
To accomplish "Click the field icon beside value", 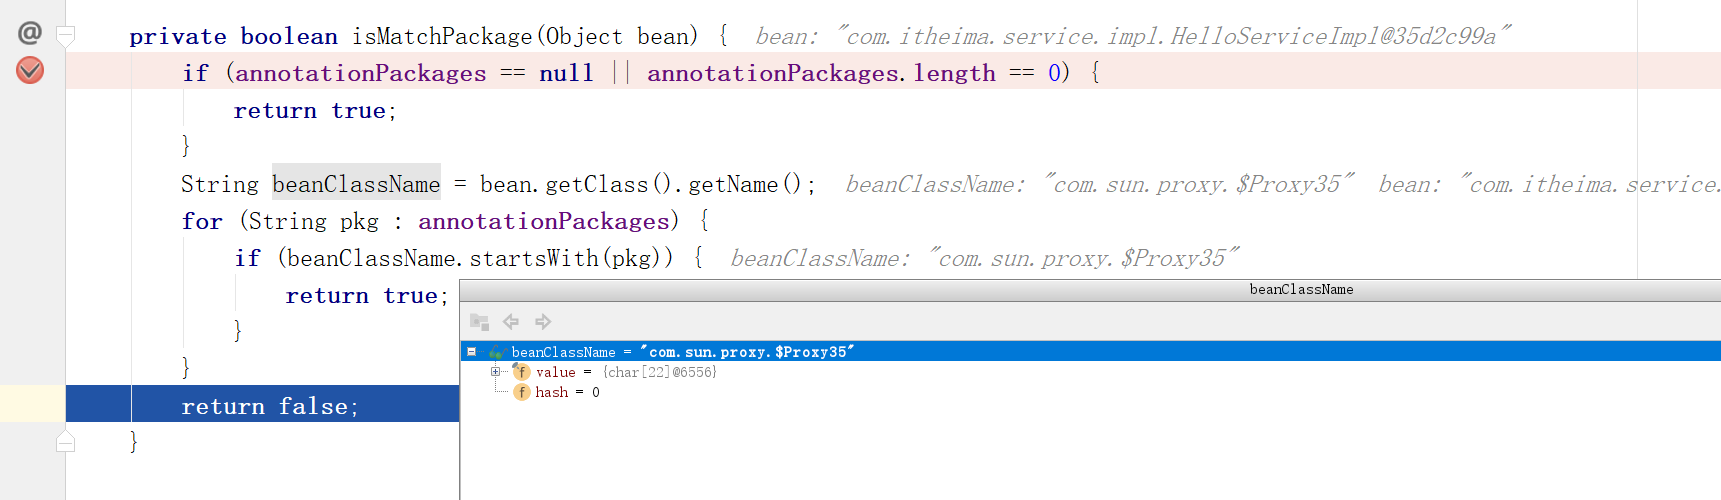I will pos(522,372).
